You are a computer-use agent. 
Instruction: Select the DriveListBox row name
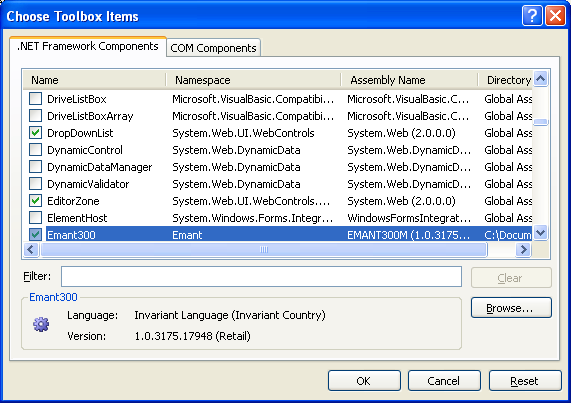tap(77, 99)
